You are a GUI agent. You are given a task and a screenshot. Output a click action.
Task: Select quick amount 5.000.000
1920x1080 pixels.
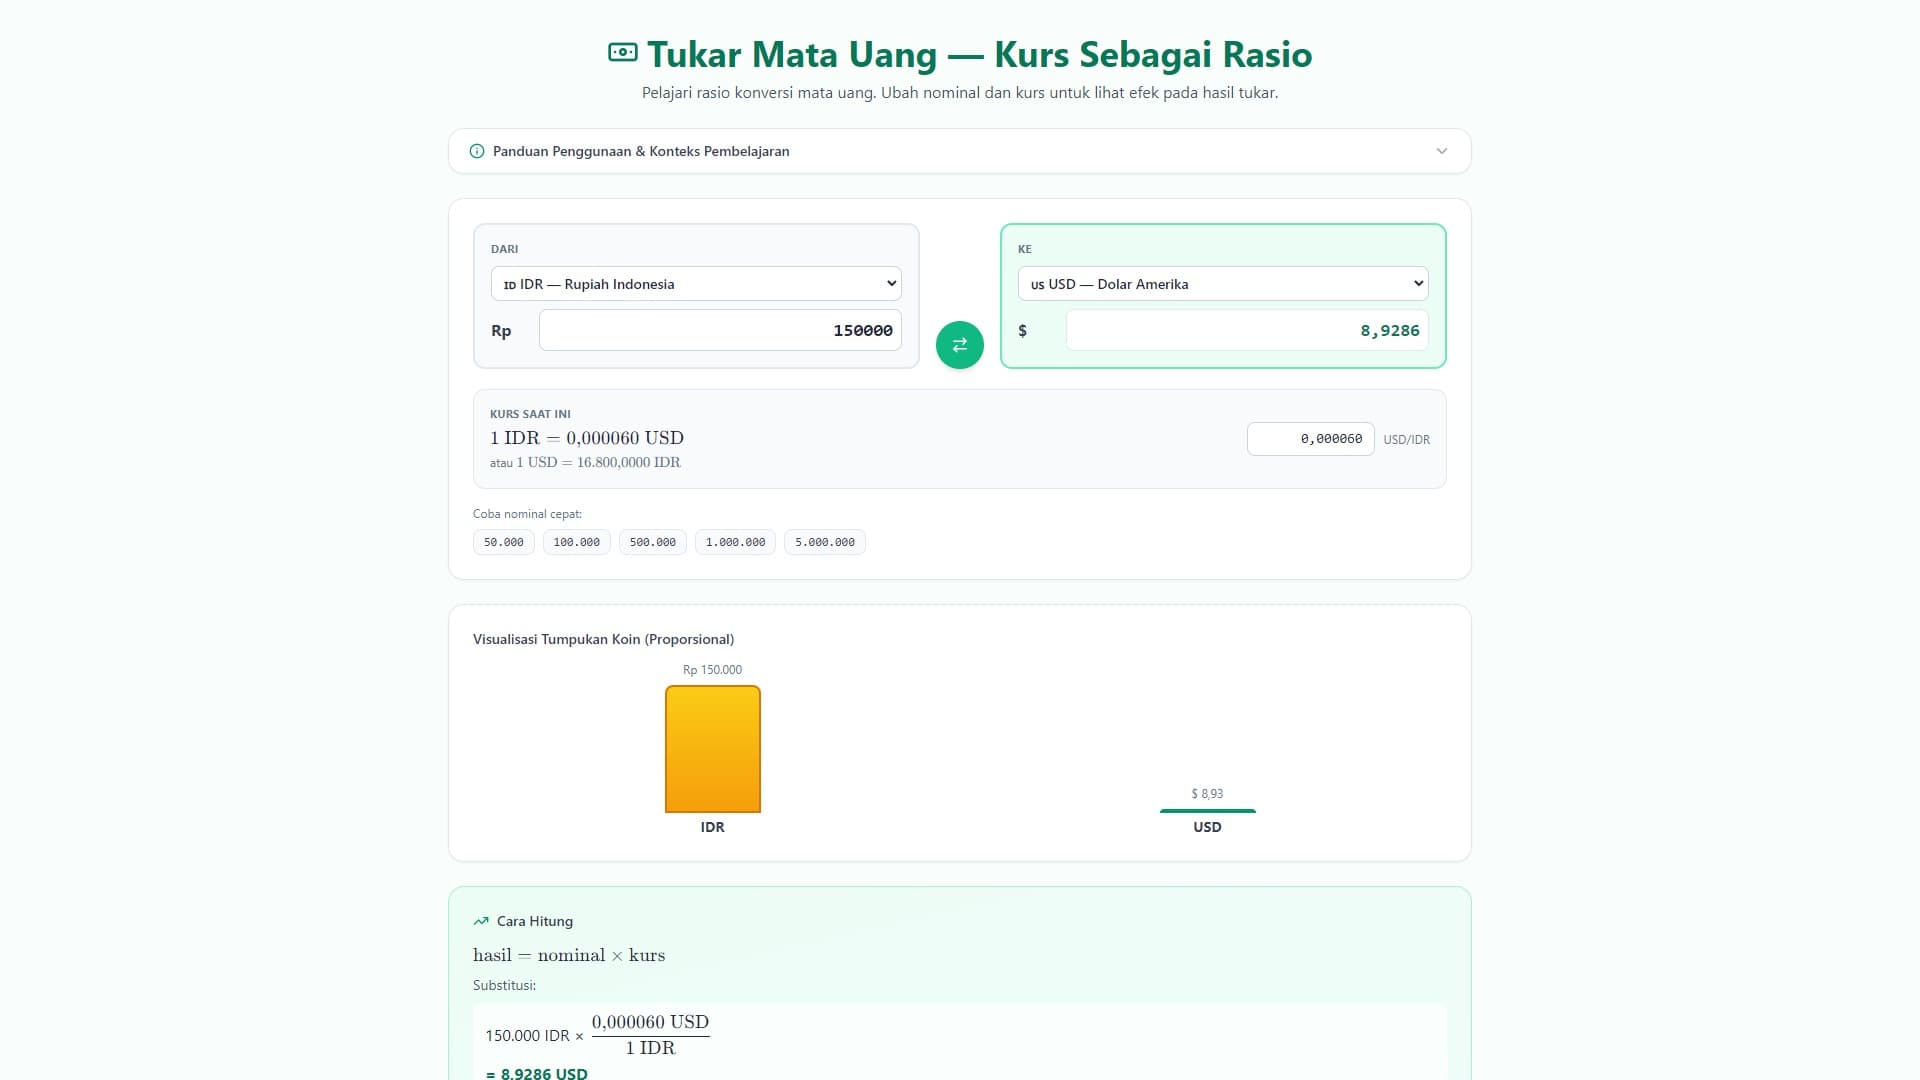825,542
